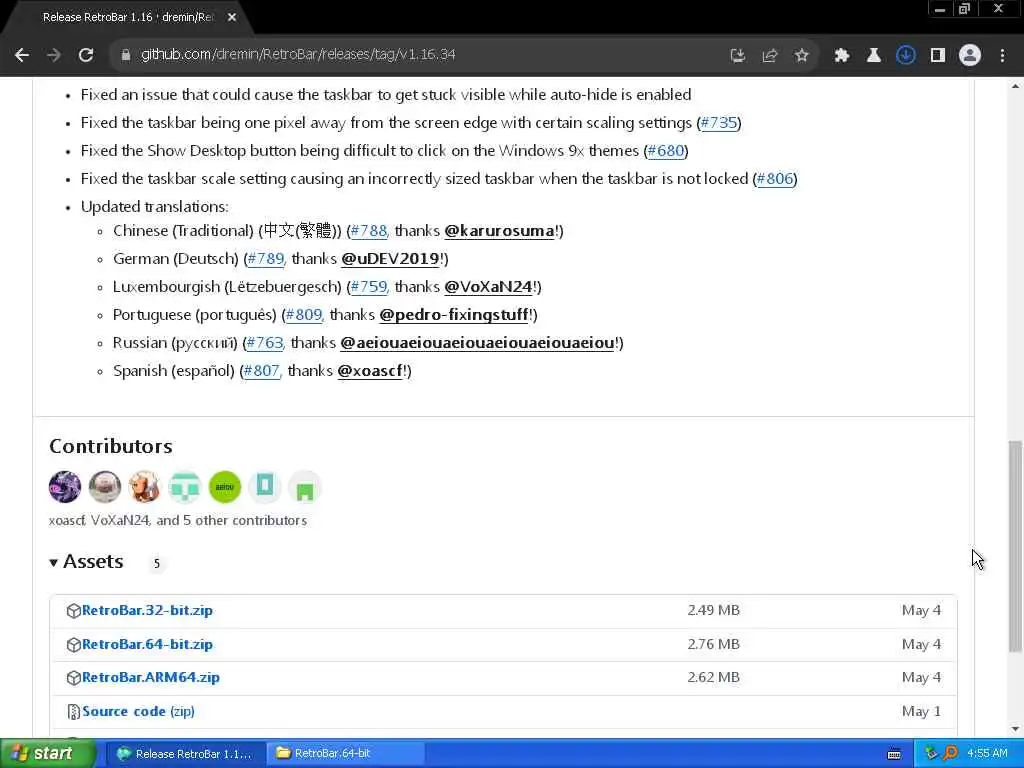Click the orange magnifier system tray icon
Image resolution: width=1024 pixels, height=768 pixels.
(950, 754)
